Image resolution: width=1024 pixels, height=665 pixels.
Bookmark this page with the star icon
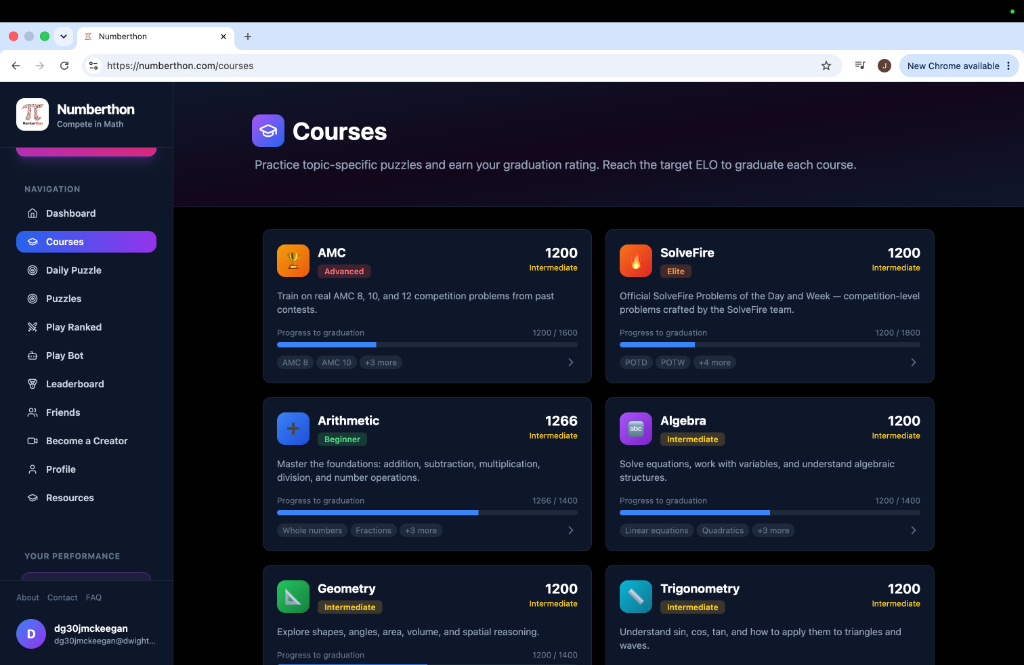[x=826, y=65]
